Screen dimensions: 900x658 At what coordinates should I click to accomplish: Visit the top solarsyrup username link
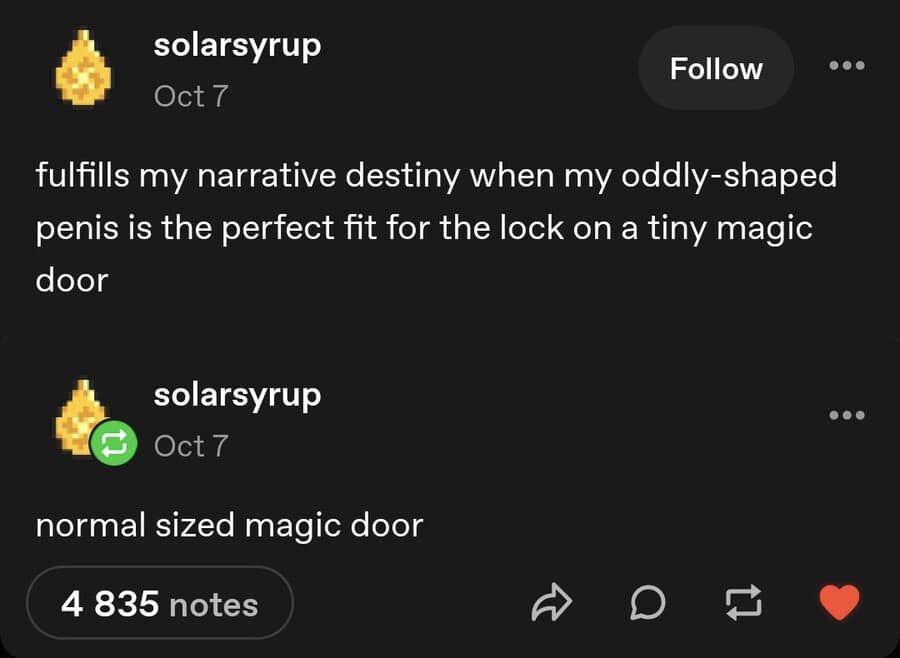pos(237,46)
